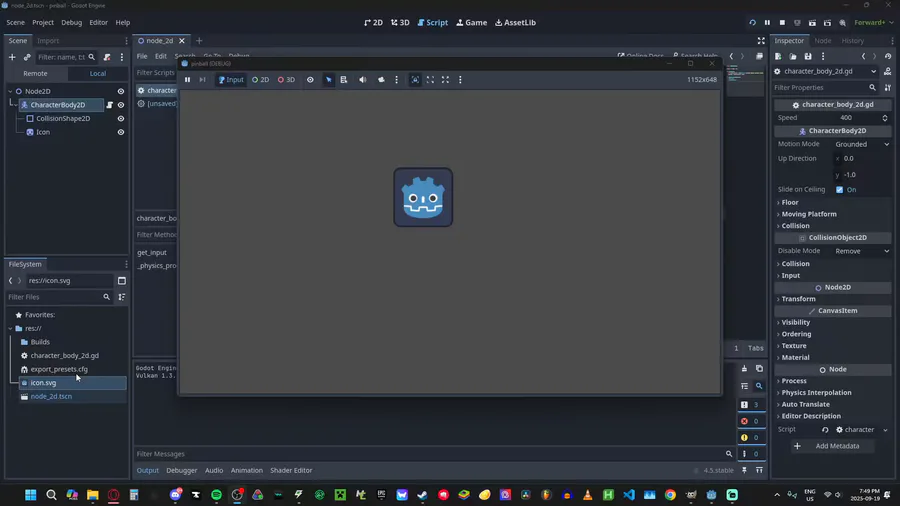Screen dimensions: 900x506
Task: Open the Script resource dropdown arrow
Action: click(885, 430)
